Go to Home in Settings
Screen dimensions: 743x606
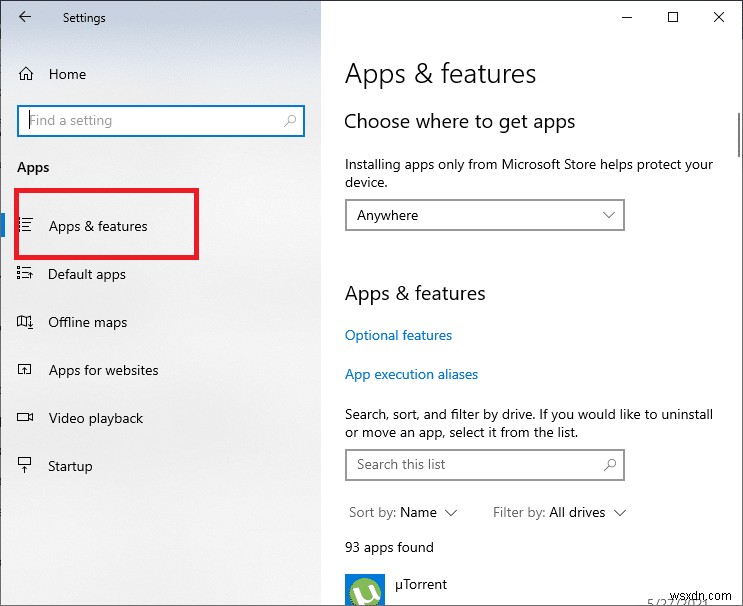click(67, 74)
